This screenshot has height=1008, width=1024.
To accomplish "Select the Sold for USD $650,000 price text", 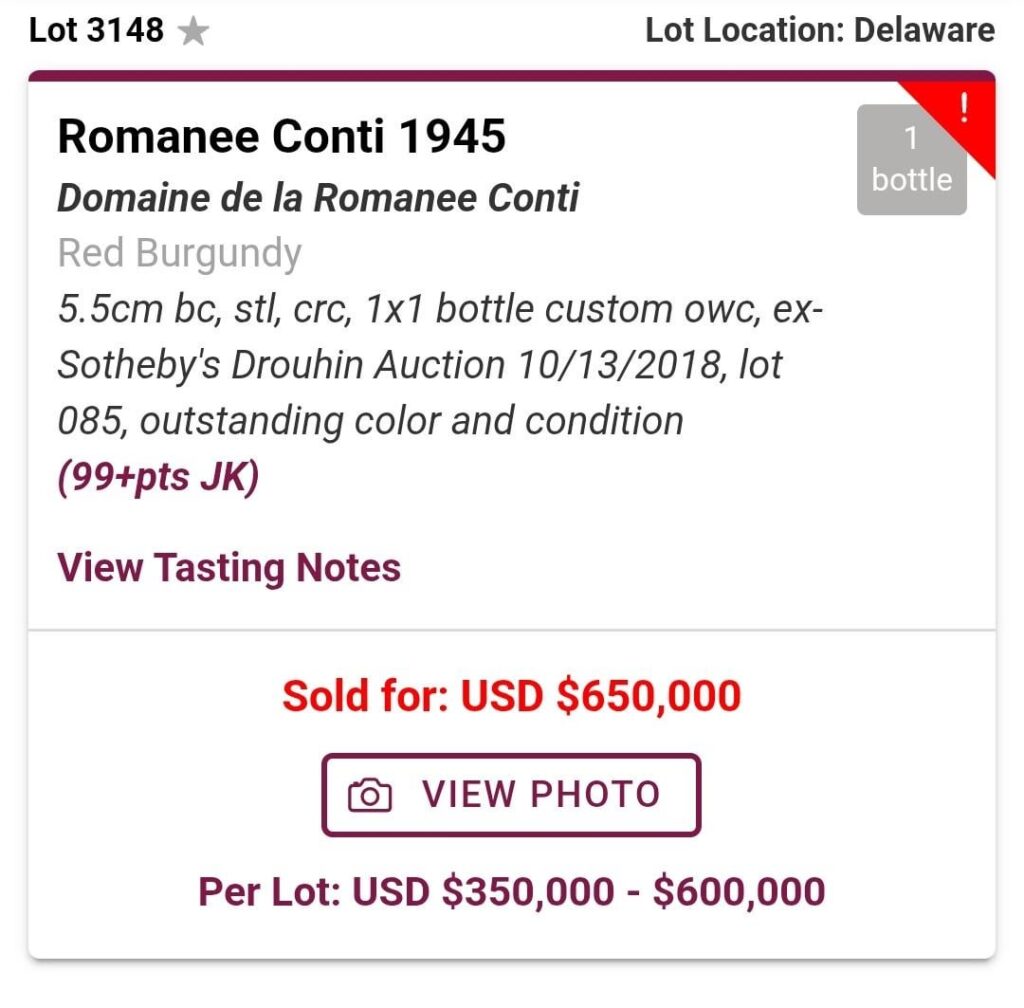I will pyautogui.click(x=511, y=695).
